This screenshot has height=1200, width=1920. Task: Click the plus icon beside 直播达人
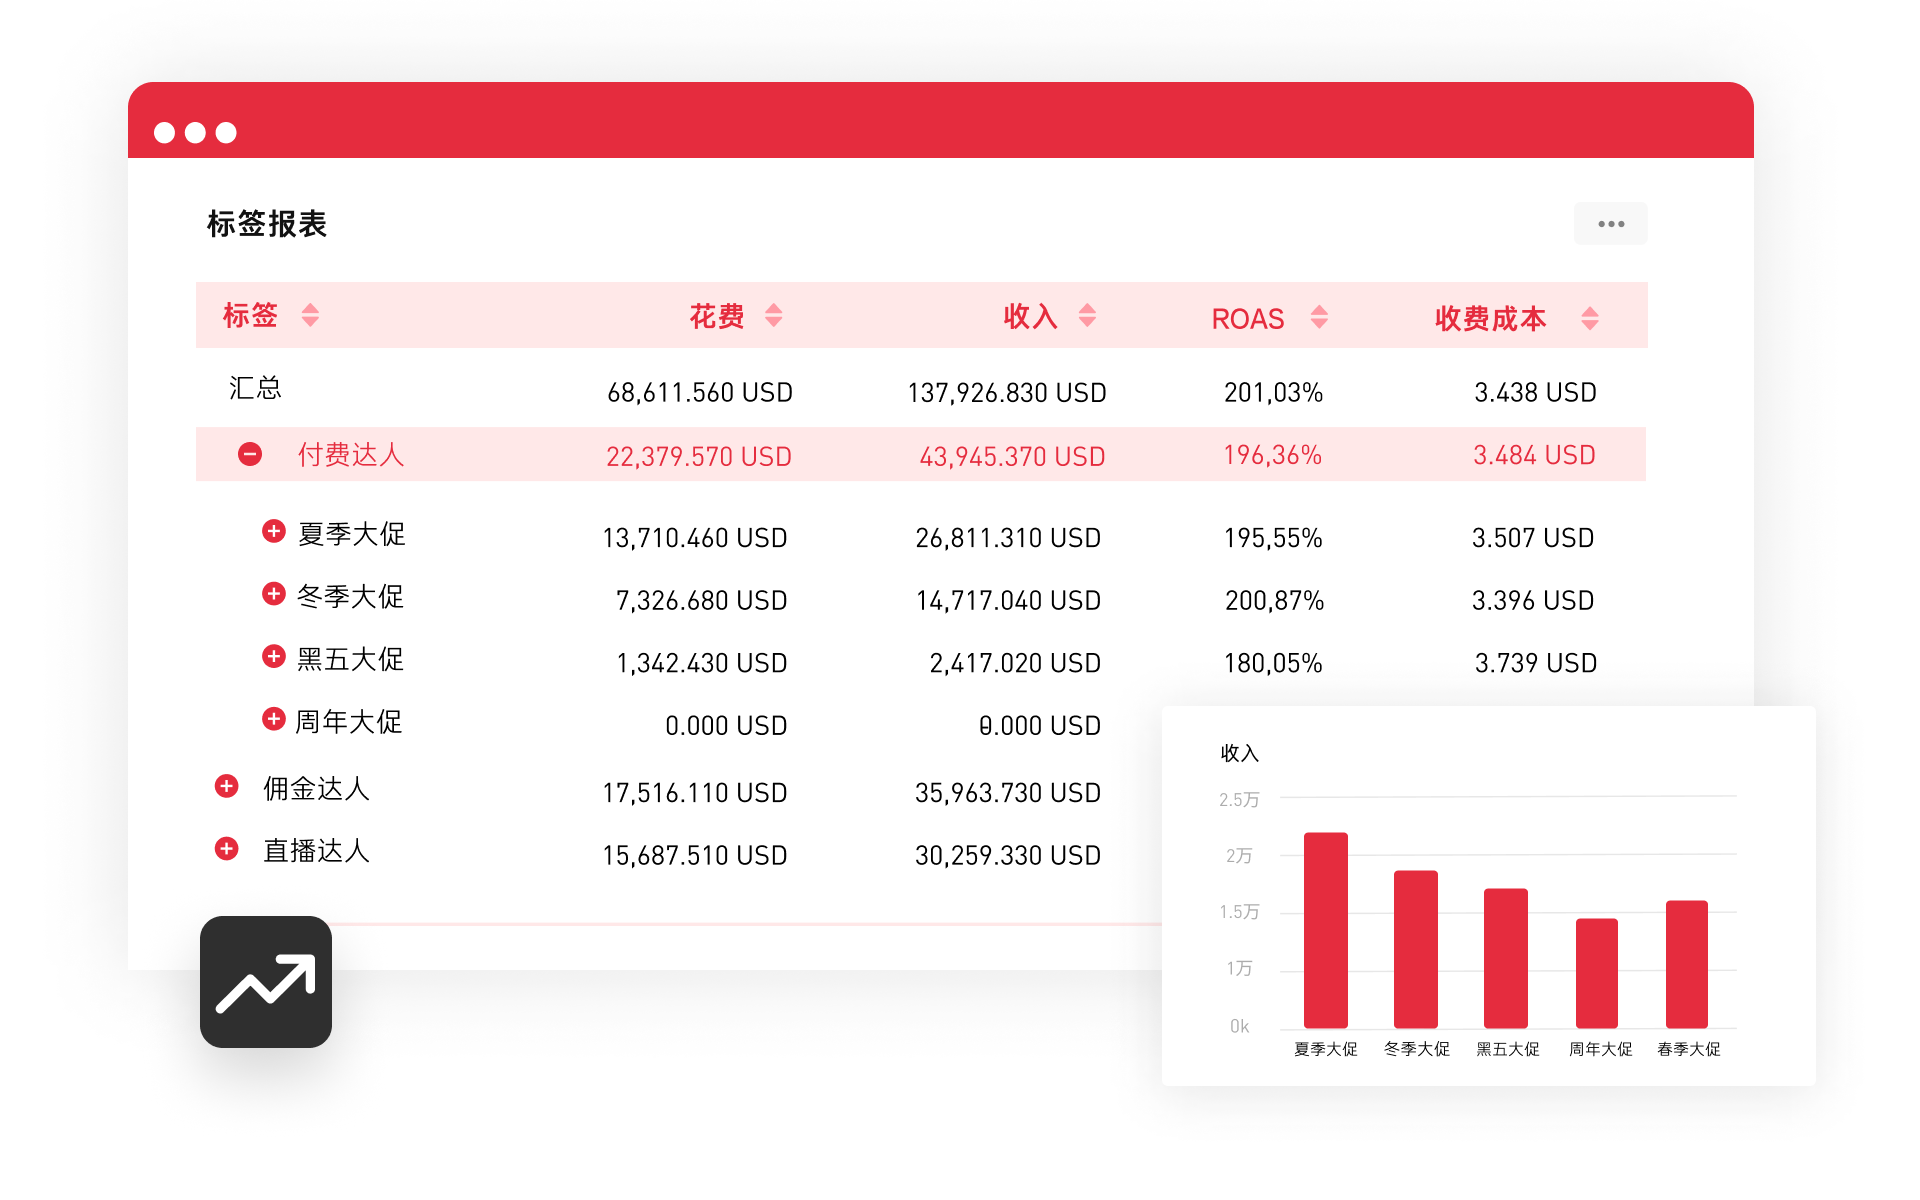pos(225,849)
